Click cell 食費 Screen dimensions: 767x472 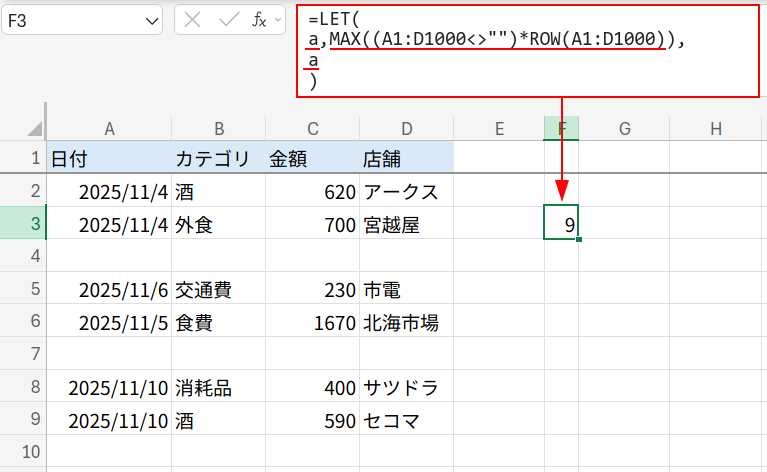point(219,321)
